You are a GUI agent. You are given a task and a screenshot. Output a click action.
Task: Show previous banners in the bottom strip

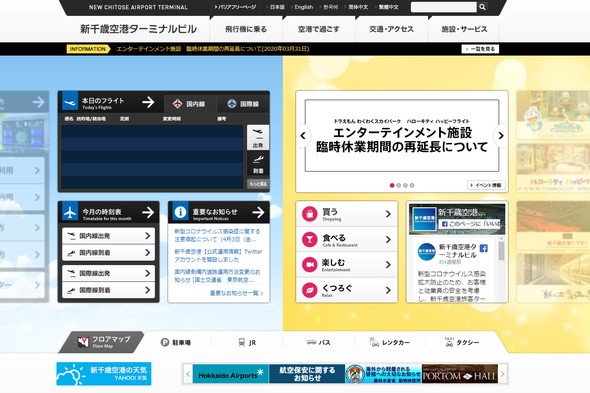(x=187, y=374)
